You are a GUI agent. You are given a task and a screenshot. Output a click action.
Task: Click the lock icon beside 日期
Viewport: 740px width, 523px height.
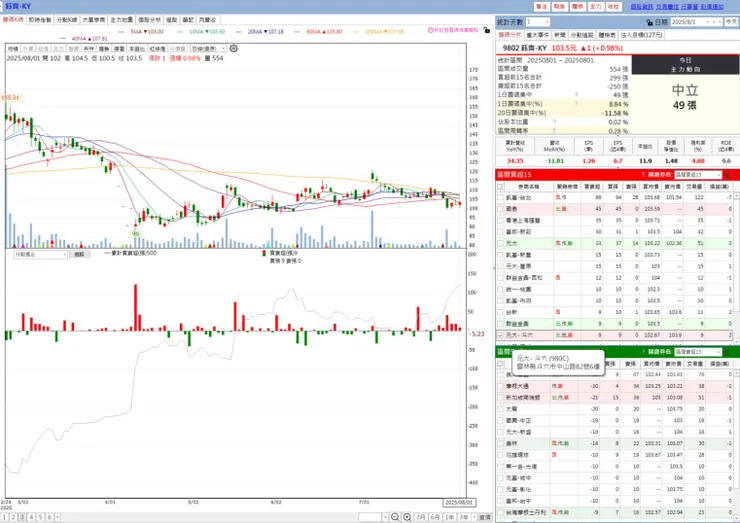[x=649, y=22]
